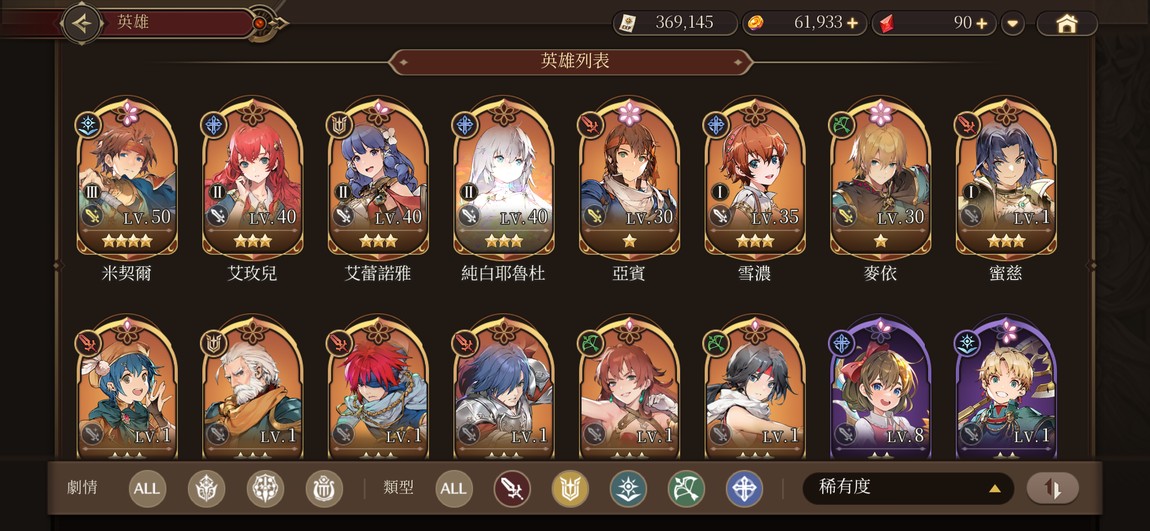Open hero 米契爾 LV.50 card

[127, 180]
